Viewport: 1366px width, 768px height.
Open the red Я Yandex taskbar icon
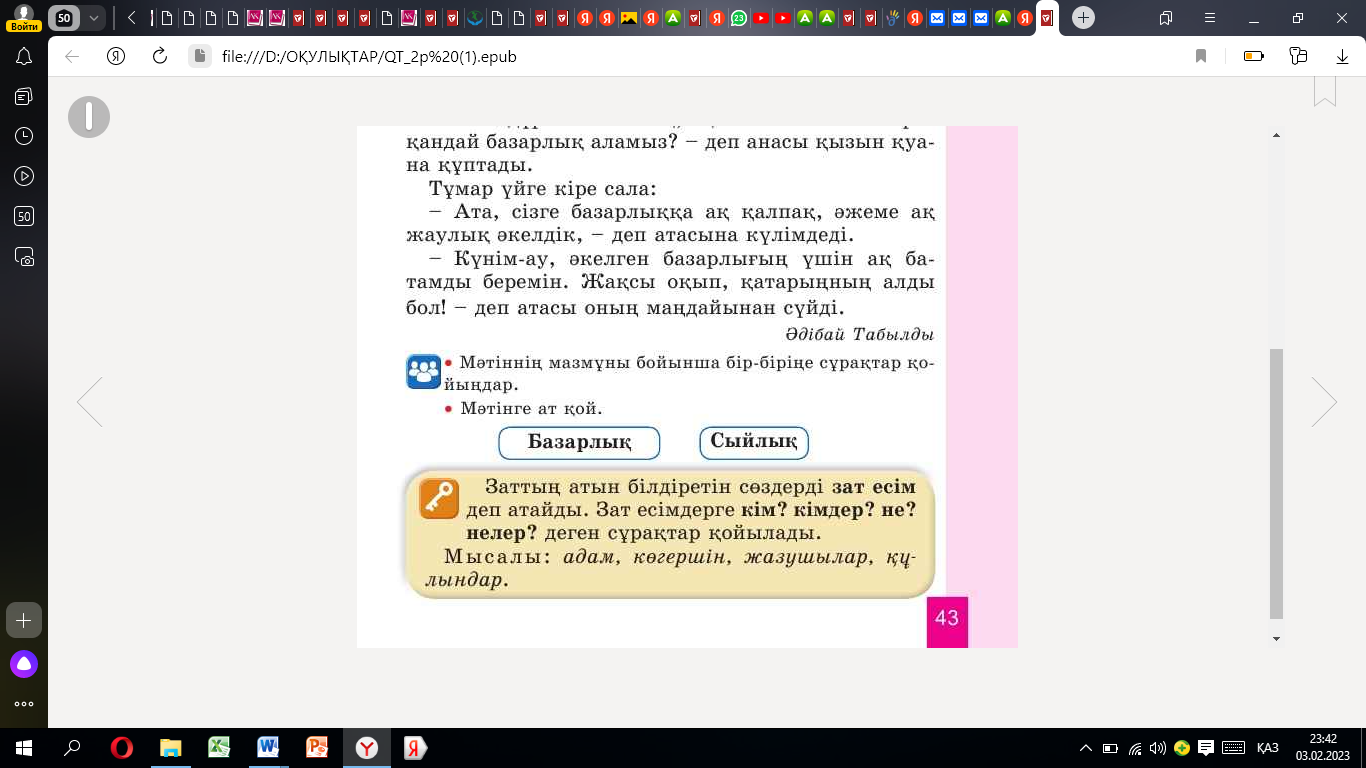pyautogui.click(x=416, y=748)
